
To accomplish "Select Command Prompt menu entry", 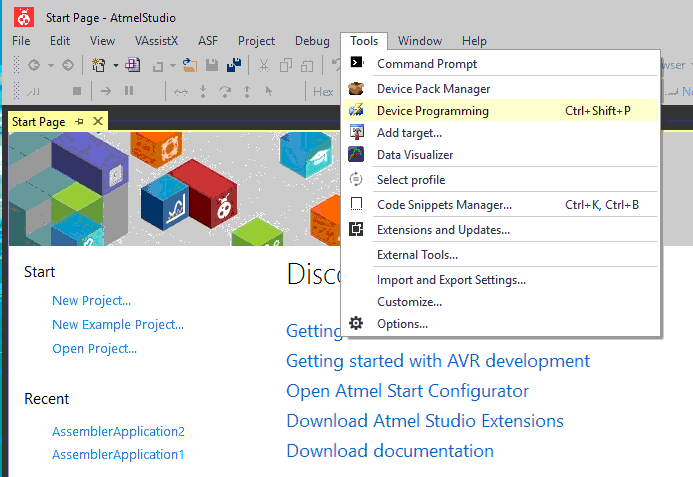I will point(500,63).
